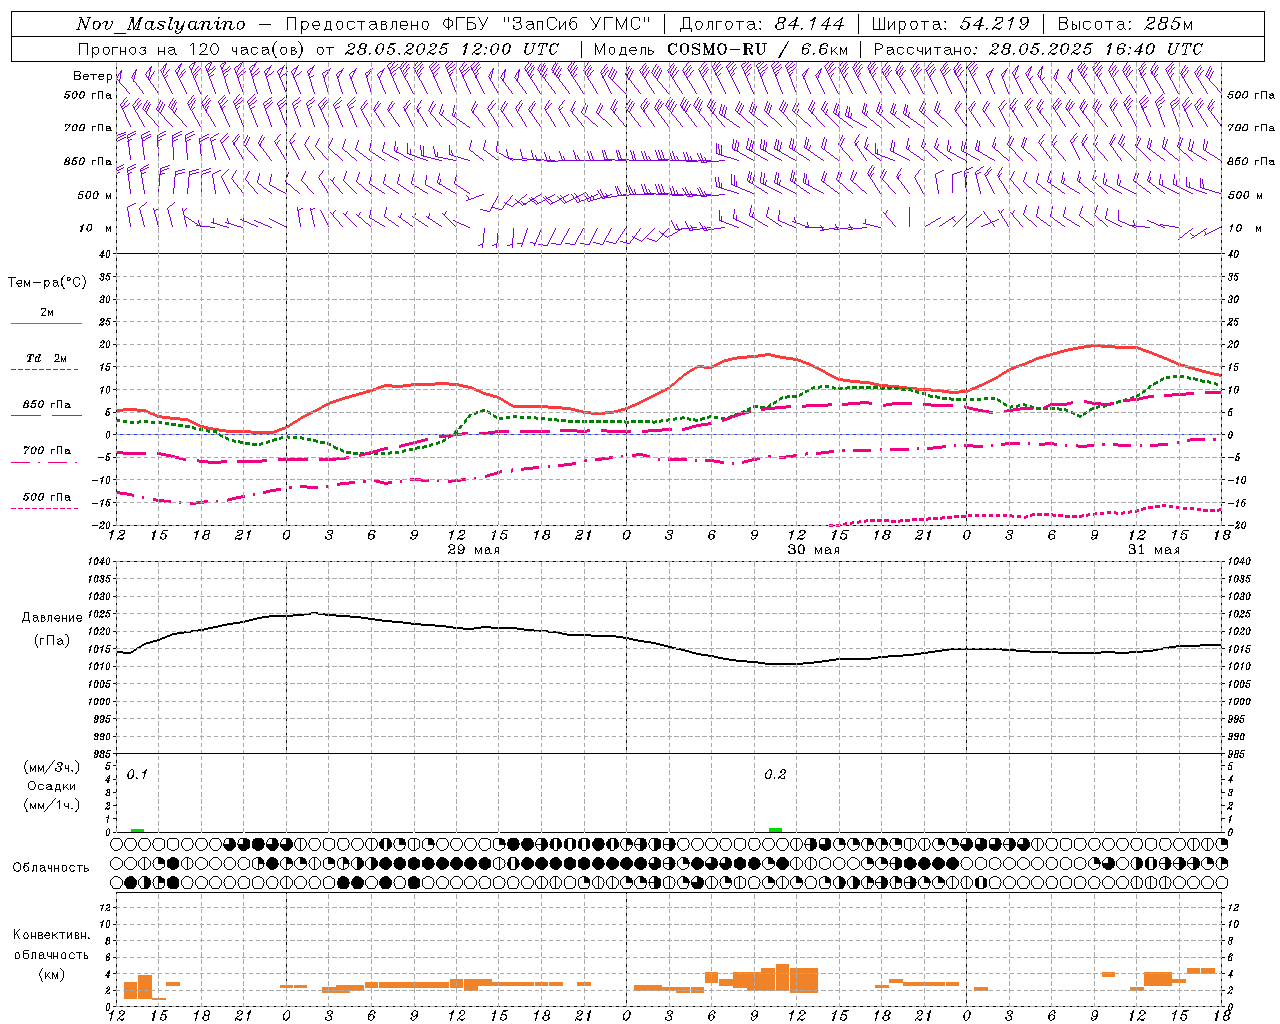The height and width of the screenshot is (1024, 1280).
Task: Click the Рассчитано 28.05.2025 16:40 UTC timestamp
Action: (1038, 49)
